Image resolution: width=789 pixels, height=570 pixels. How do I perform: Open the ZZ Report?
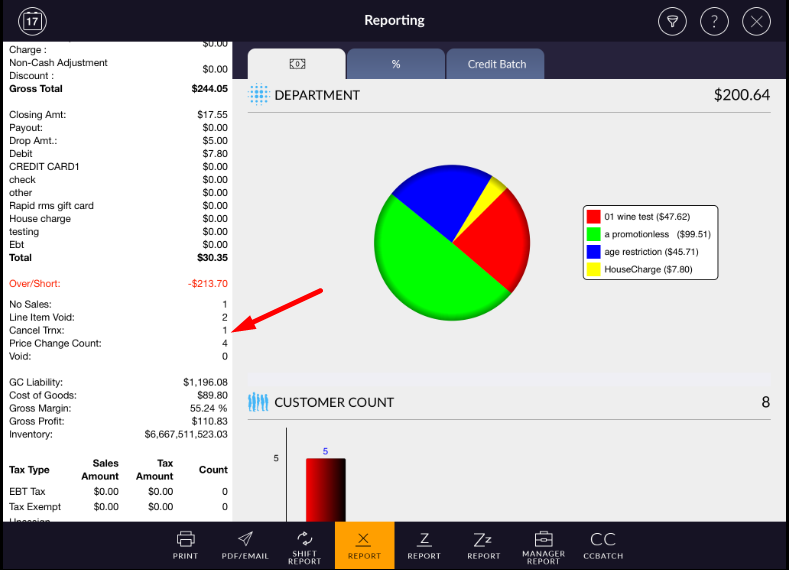pyautogui.click(x=484, y=545)
